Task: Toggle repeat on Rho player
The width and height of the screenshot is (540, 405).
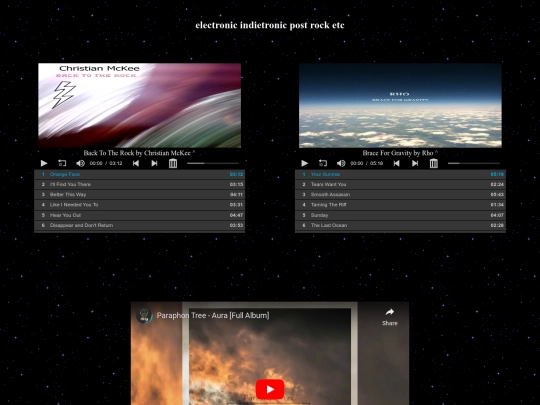Action: click(x=323, y=163)
